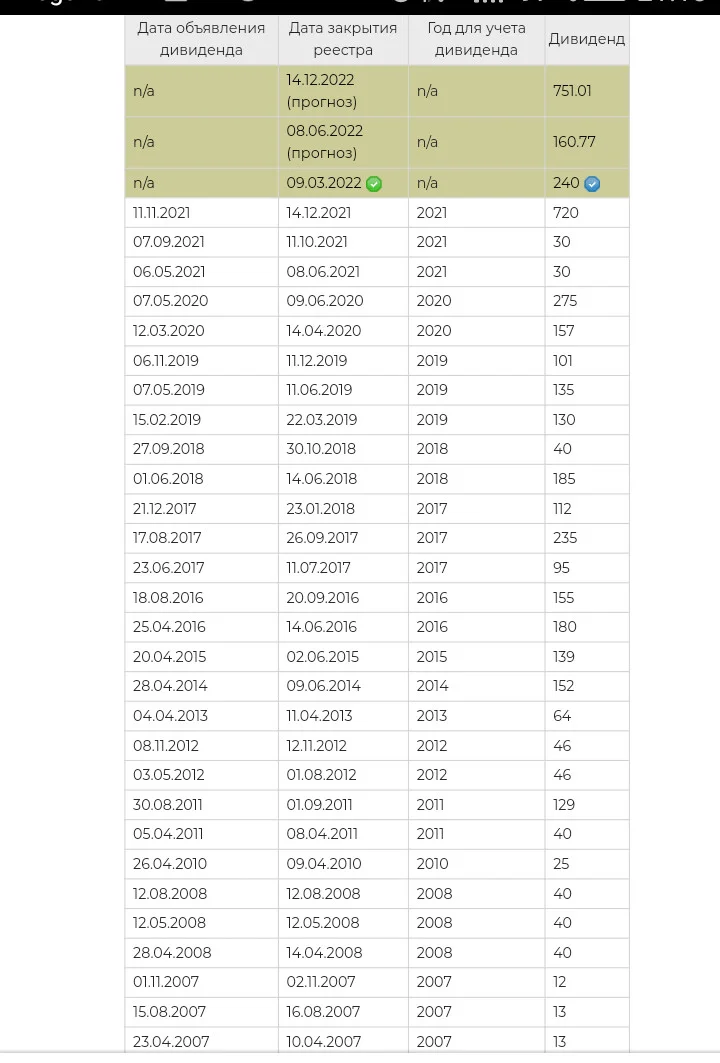The image size is (720, 1063).
Task: Click announcement date 30.08.2011
Action: tap(167, 805)
